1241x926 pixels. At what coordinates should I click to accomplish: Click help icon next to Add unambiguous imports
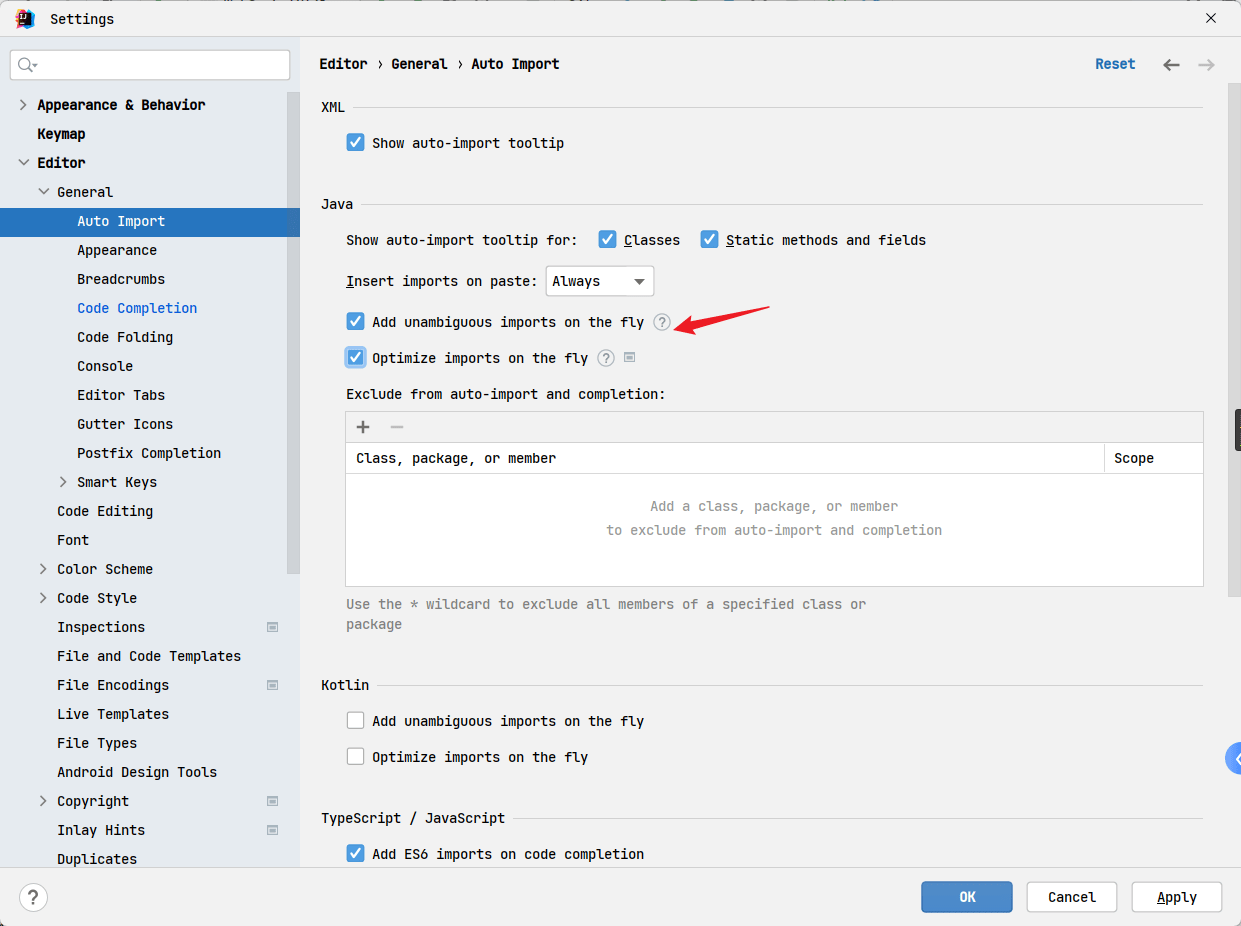pyautogui.click(x=662, y=322)
